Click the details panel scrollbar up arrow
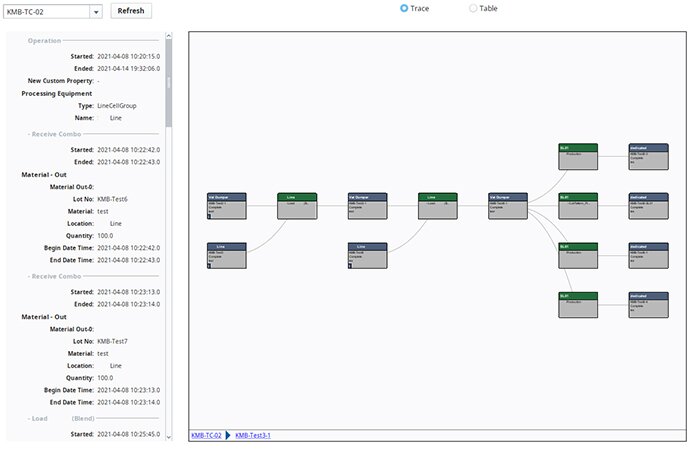The image size is (700, 455). pyautogui.click(x=168, y=36)
